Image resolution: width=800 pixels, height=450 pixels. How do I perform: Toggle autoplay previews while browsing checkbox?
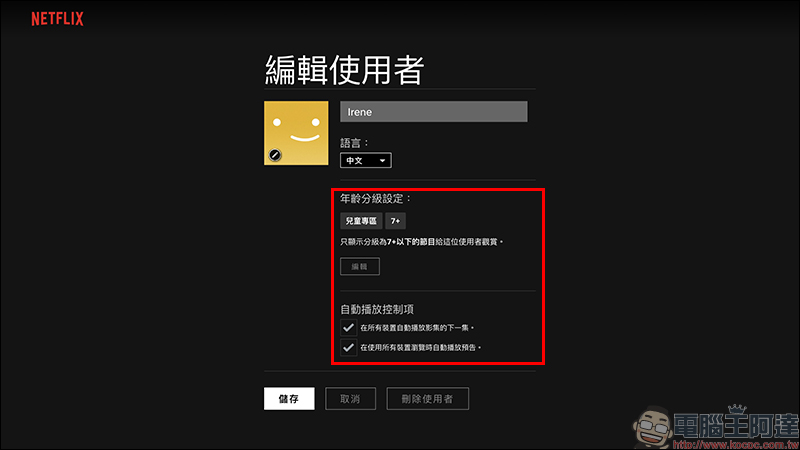coord(348,347)
